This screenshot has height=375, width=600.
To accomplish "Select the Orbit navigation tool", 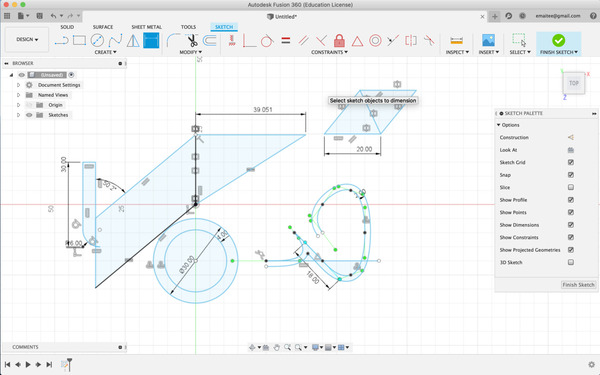I will click(x=253, y=347).
